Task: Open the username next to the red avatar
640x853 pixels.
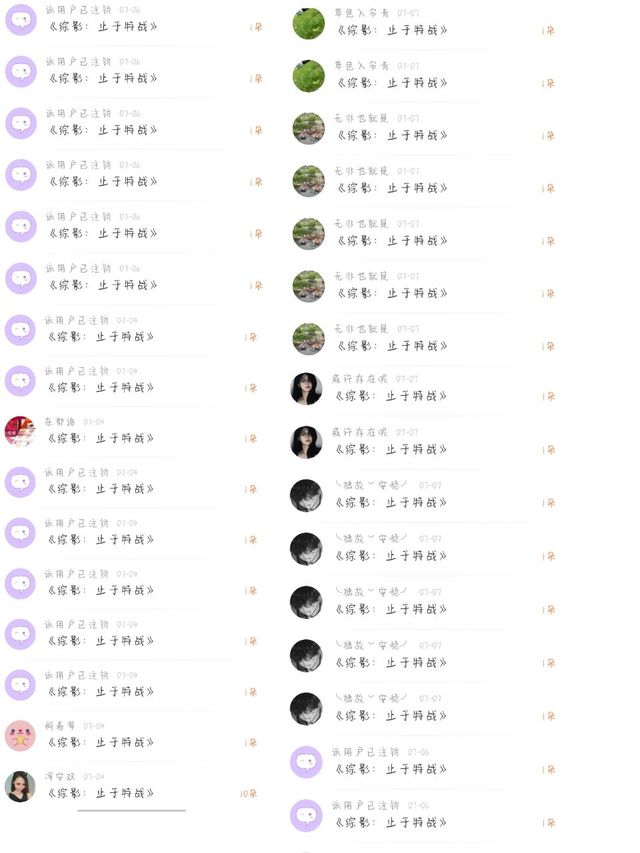Action: pyautogui.click(x=61, y=422)
